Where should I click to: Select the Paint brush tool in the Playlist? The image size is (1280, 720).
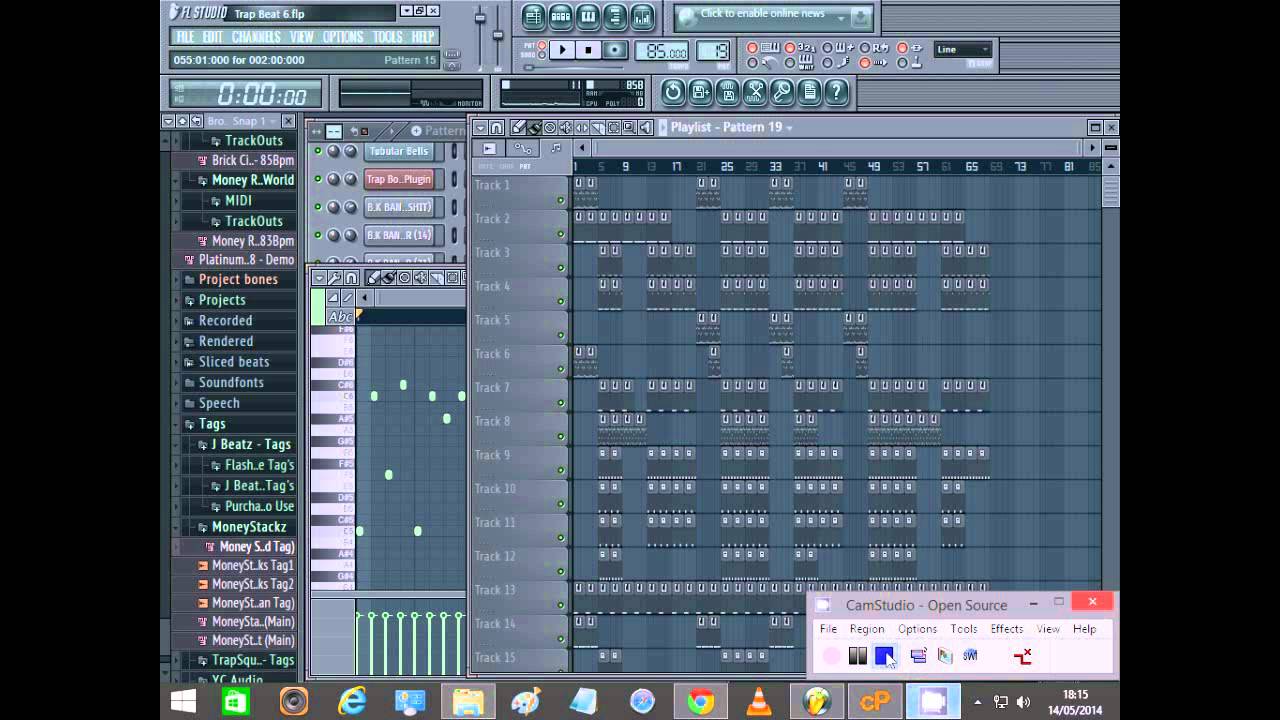533,128
